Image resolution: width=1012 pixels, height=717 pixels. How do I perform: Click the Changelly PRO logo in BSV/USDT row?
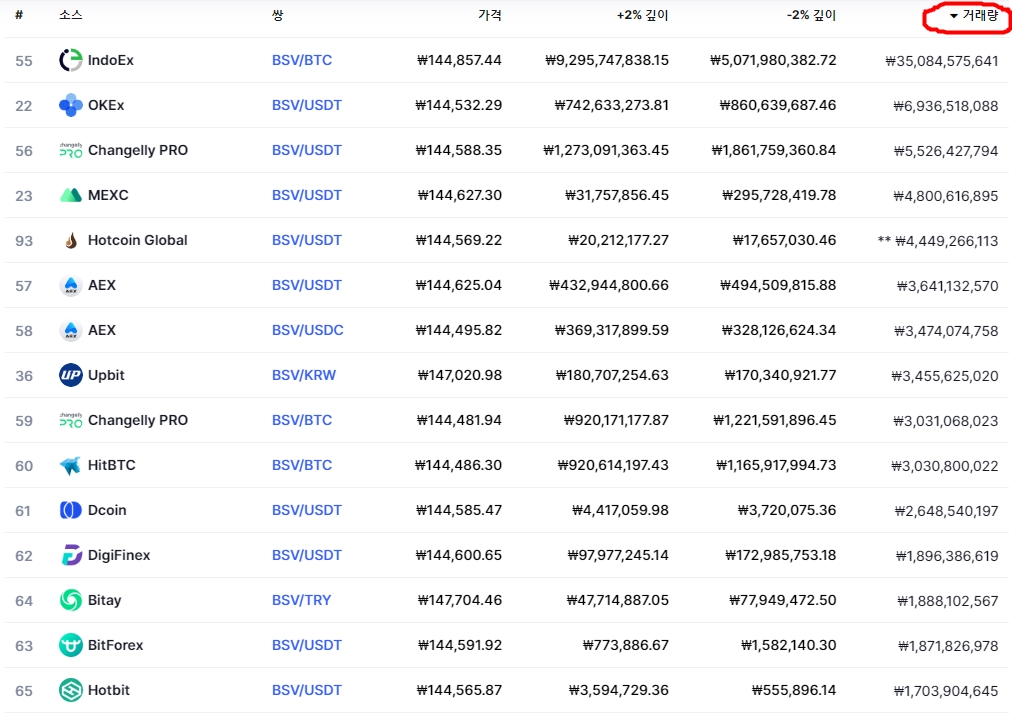[70, 150]
